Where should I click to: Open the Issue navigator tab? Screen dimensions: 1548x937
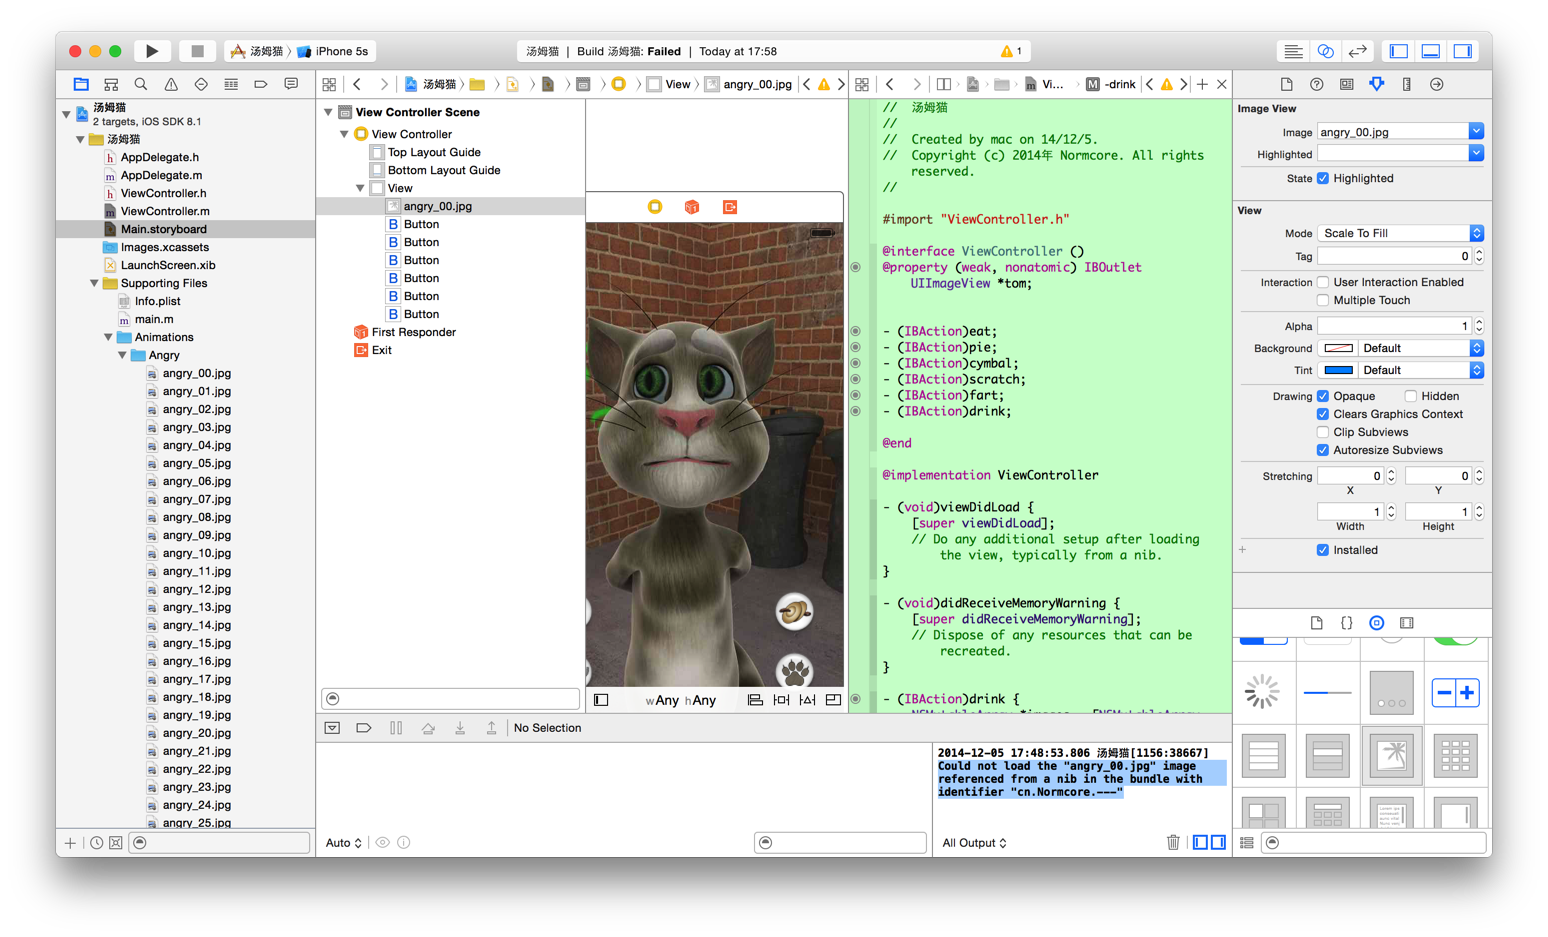171,84
